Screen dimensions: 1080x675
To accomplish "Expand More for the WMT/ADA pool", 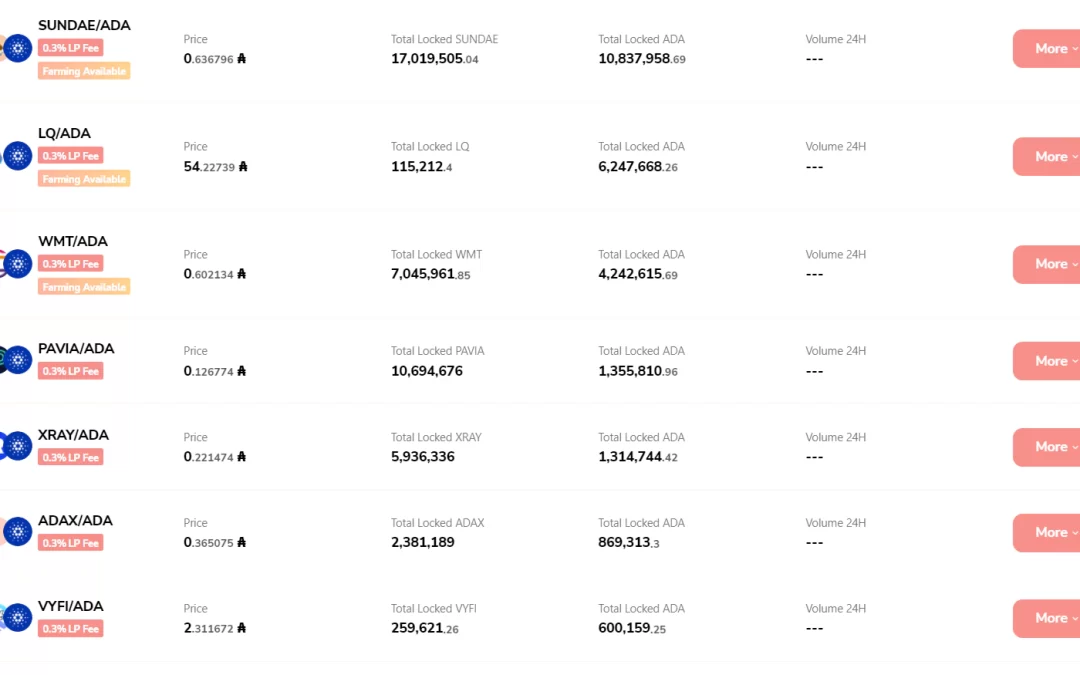I will pos(1046,264).
